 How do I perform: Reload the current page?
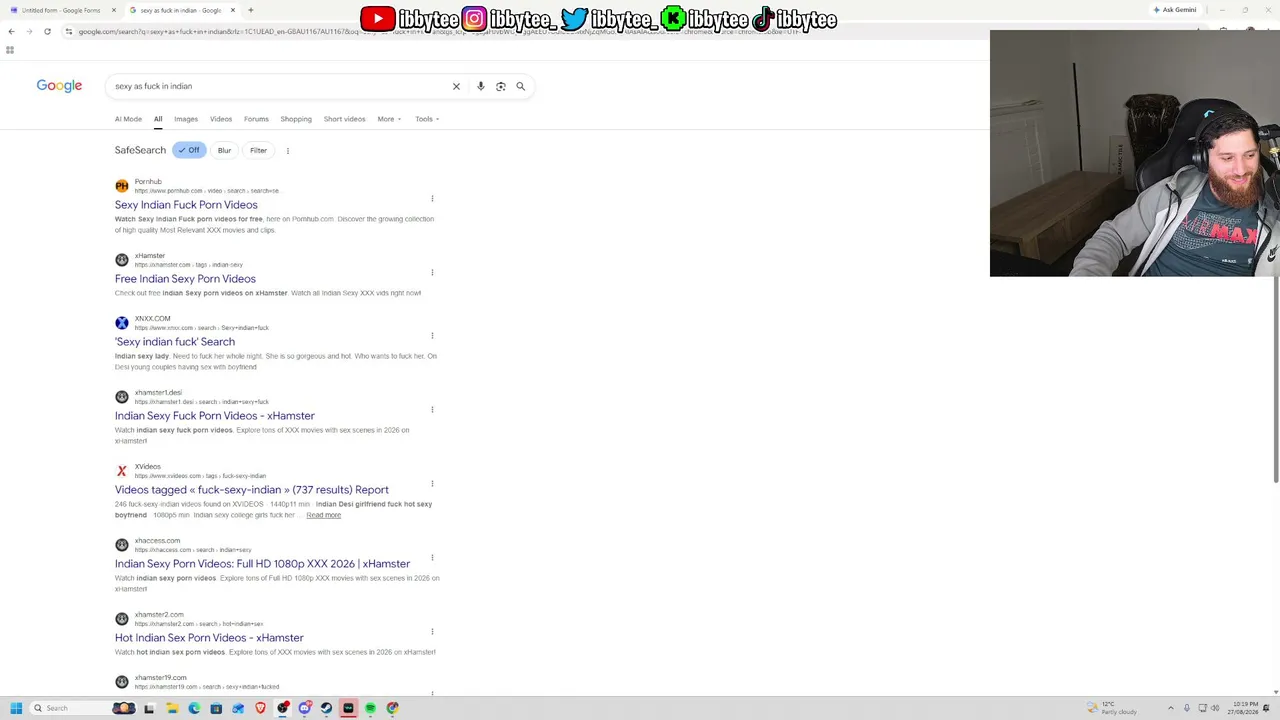click(x=47, y=31)
